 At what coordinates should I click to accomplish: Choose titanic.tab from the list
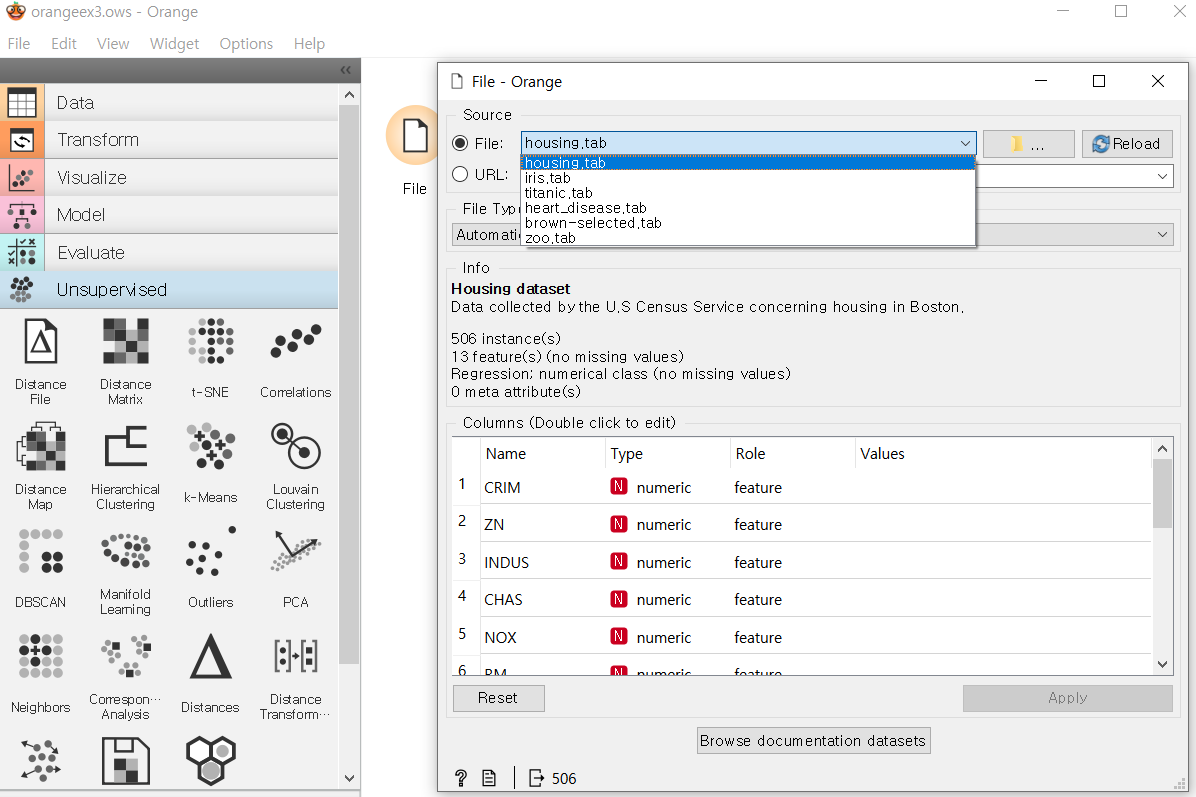(x=748, y=193)
